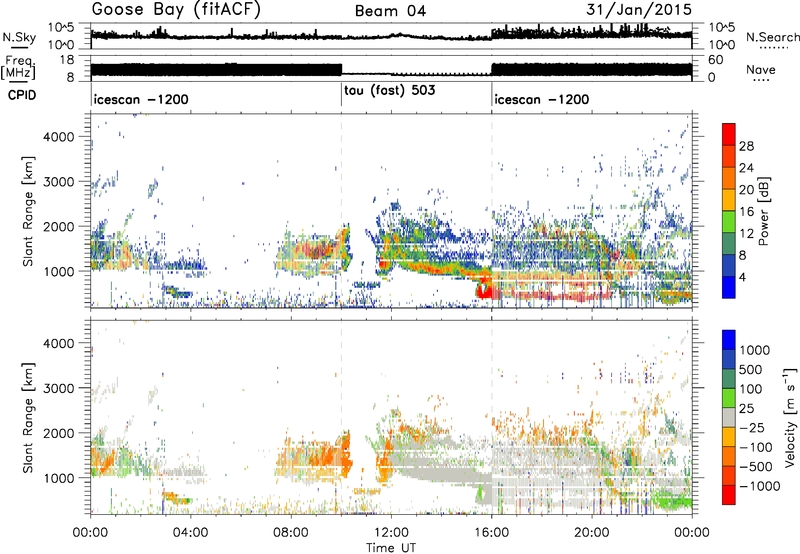Select the red bottom segment of Velocity color bar
The width and height of the screenshot is (800, 554).
point(729,495)
